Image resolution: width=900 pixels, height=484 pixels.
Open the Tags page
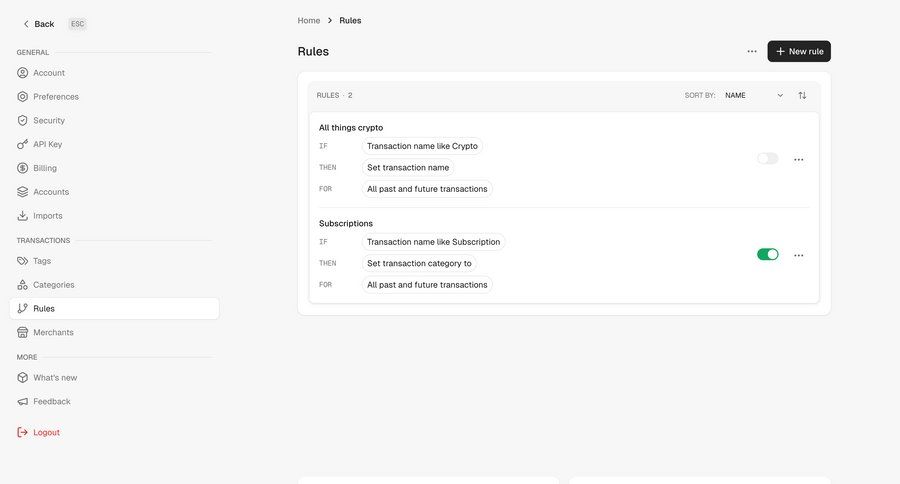tap(114, 261)
